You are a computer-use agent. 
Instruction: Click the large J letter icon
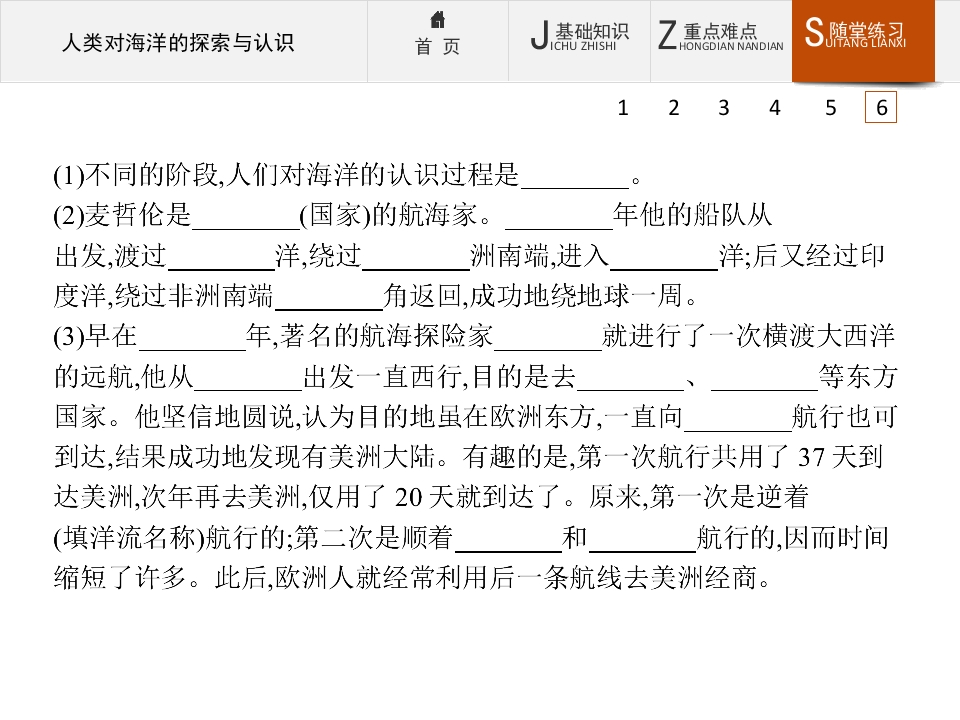(x=539, y=35)
